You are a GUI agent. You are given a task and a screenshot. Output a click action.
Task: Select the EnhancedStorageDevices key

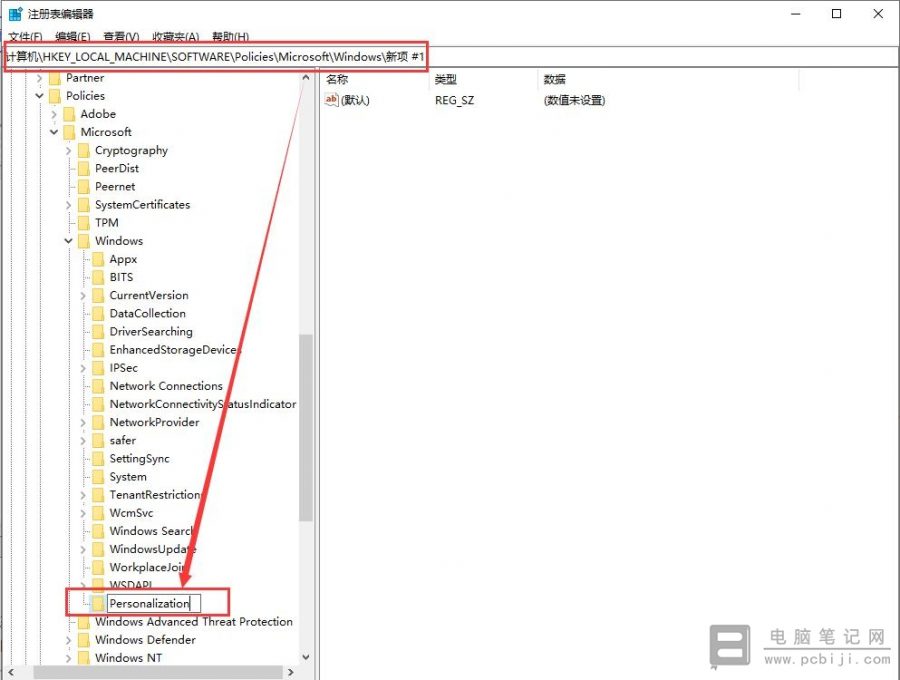(x=175, y=349)
